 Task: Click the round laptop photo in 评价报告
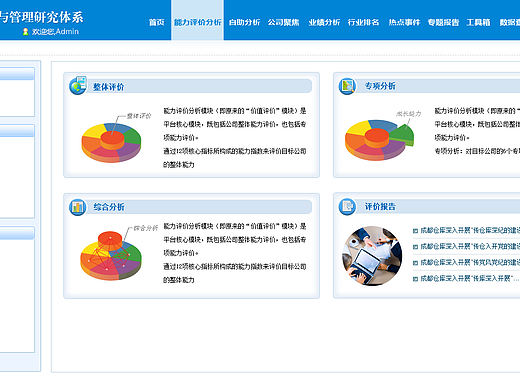pos(372,256)
